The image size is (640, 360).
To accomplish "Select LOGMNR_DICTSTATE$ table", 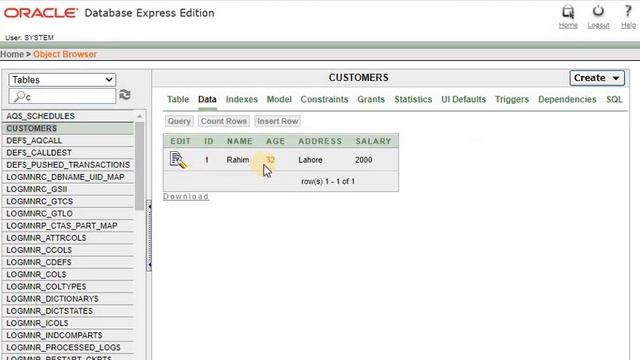I will coord(68,311).
